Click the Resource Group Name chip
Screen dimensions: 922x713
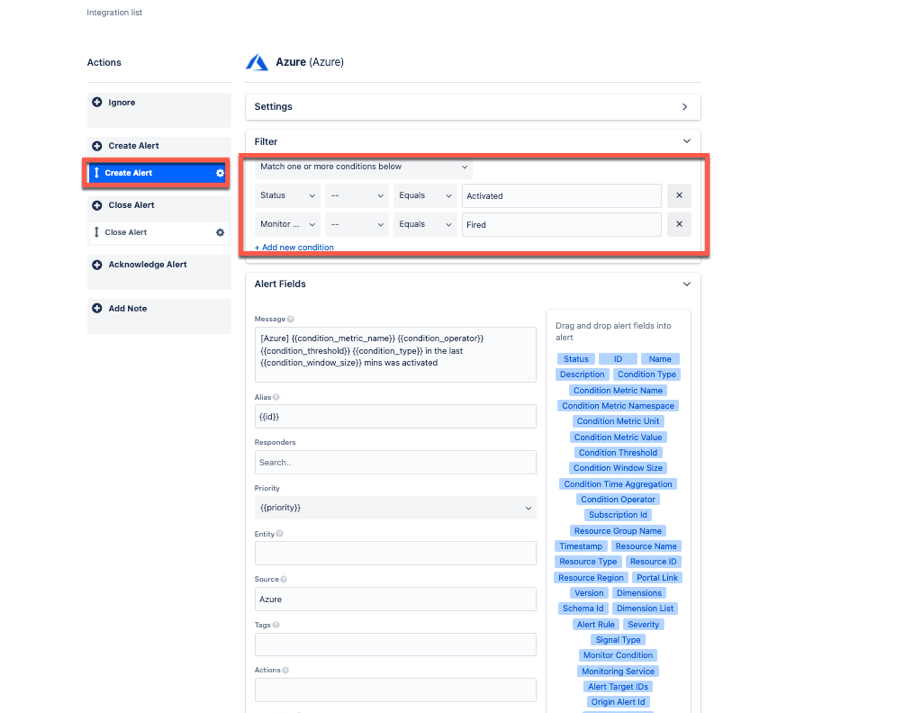[x=618, y=531]
